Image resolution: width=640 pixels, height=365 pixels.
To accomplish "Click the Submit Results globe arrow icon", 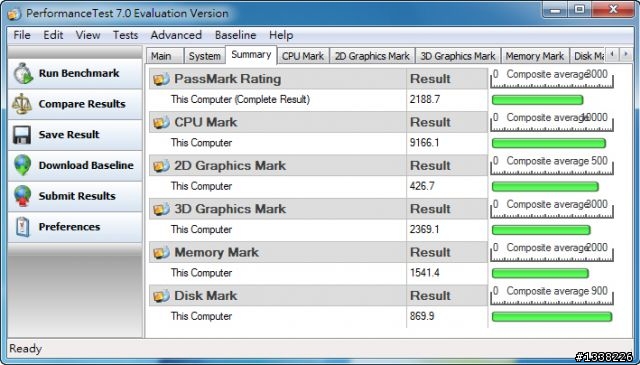I will [x=22, y=196].
